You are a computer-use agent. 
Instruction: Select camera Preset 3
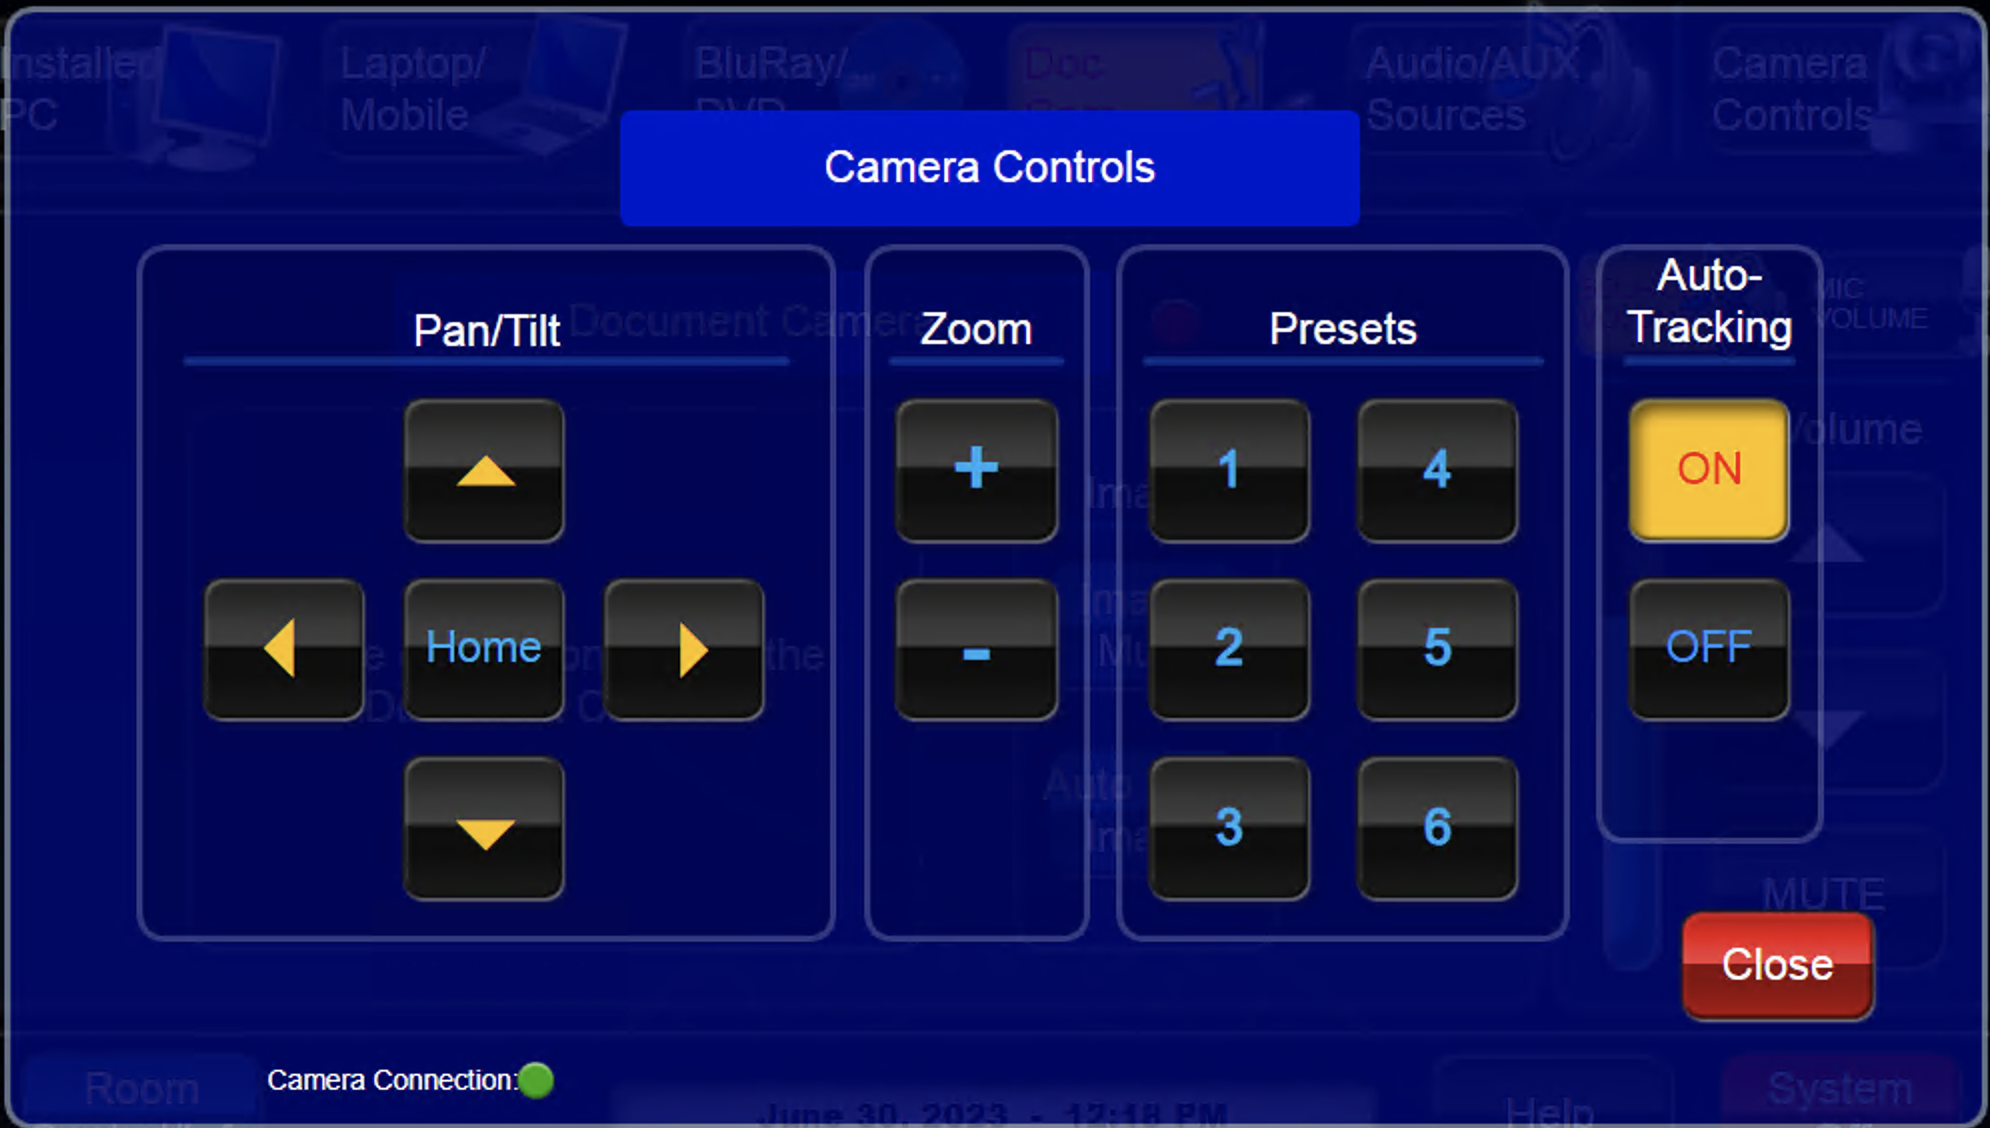tap(1227, 827)
